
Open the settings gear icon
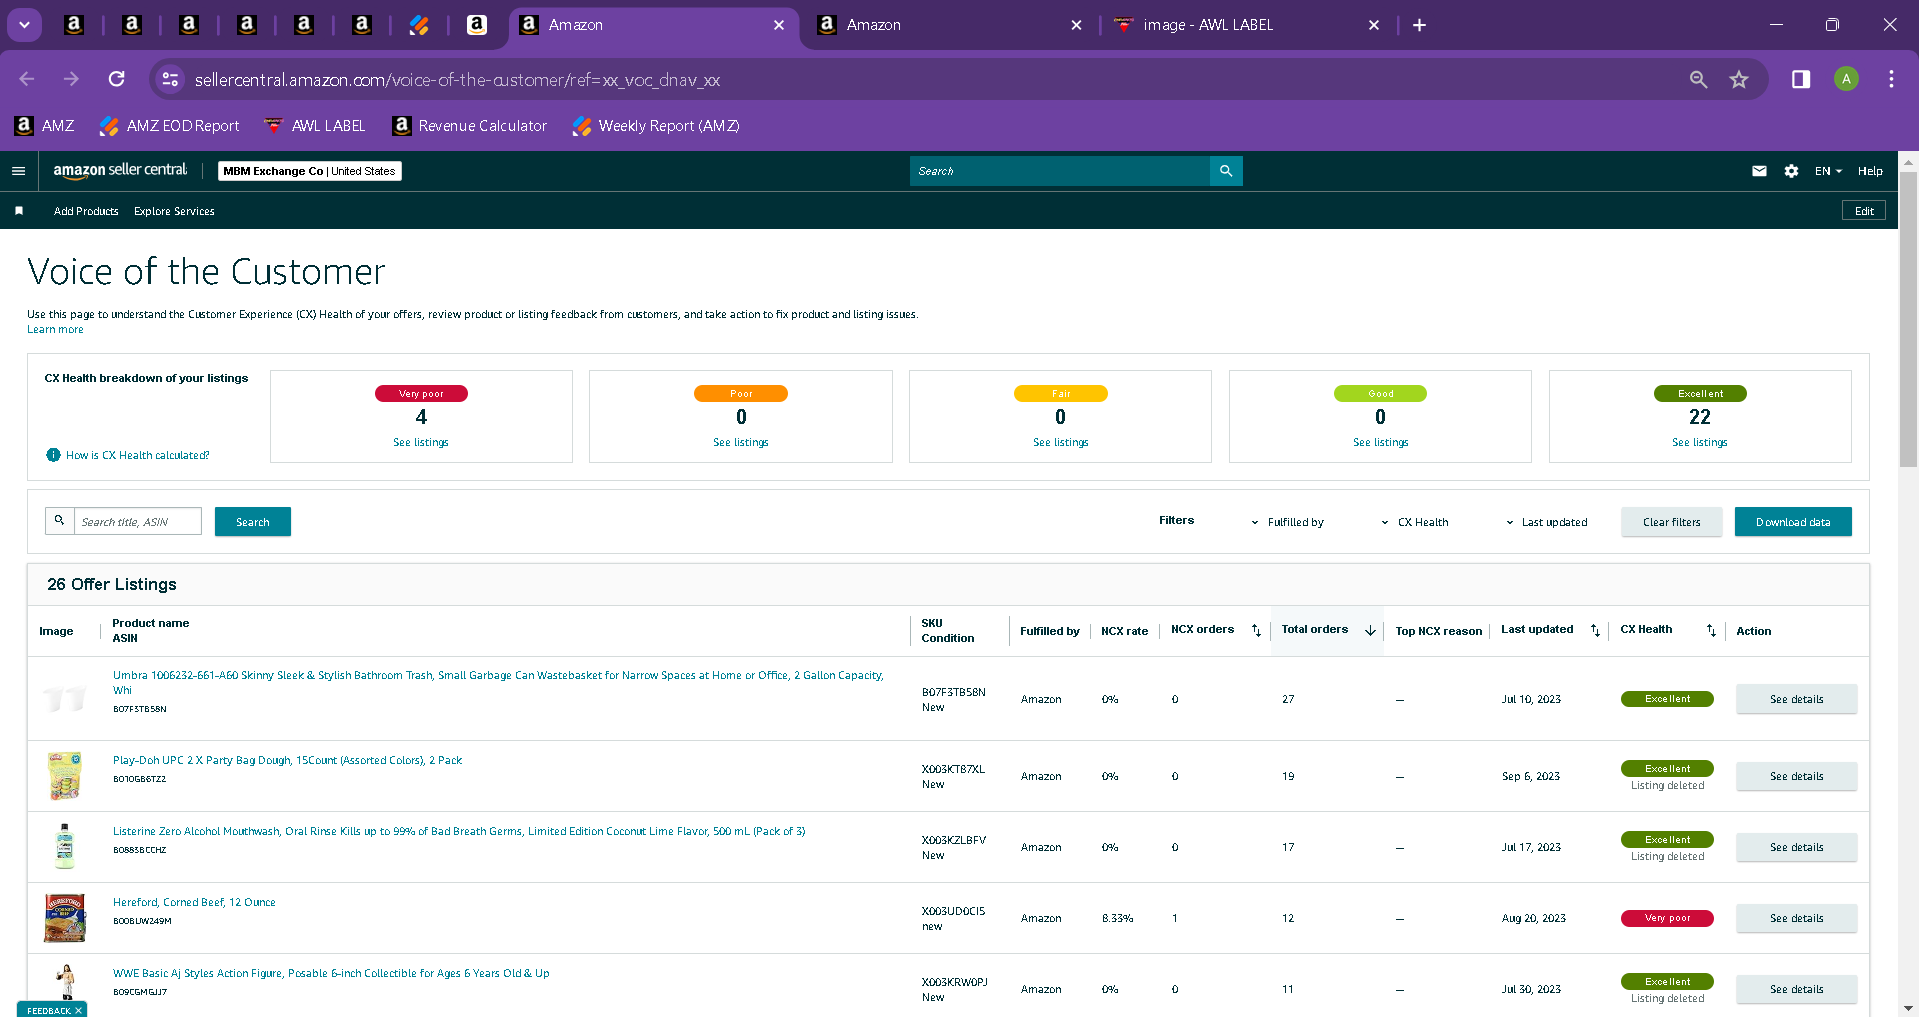[1791, 171]
